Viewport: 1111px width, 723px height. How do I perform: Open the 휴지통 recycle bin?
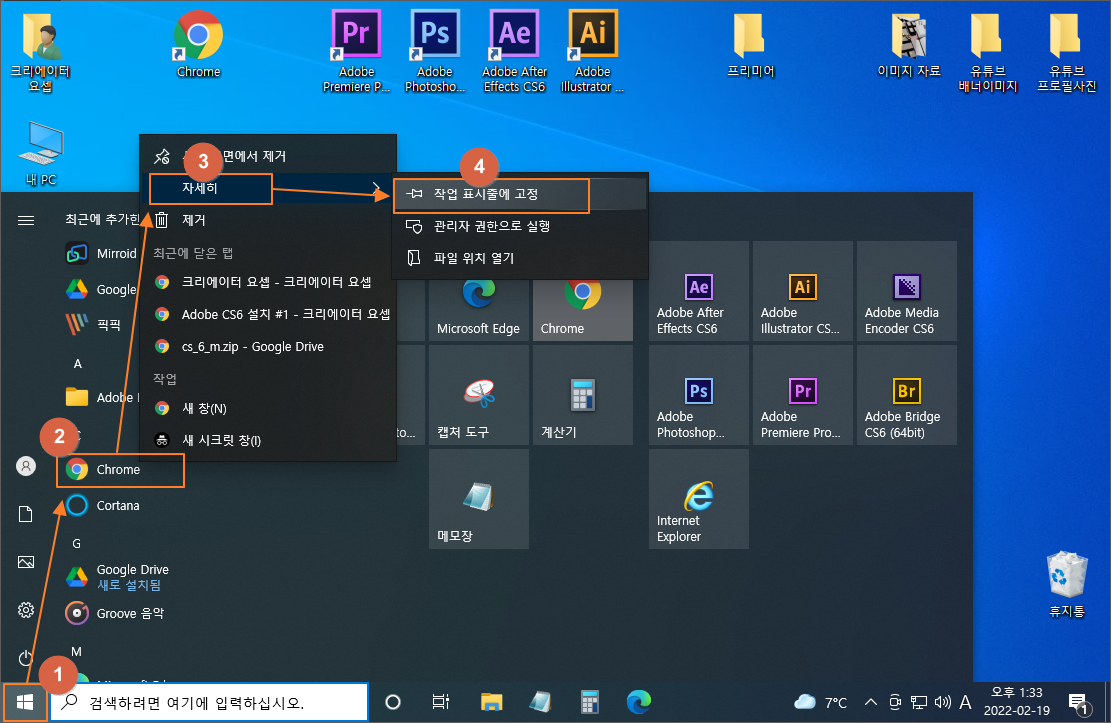pyautogui.click(x=1066, y=584)
